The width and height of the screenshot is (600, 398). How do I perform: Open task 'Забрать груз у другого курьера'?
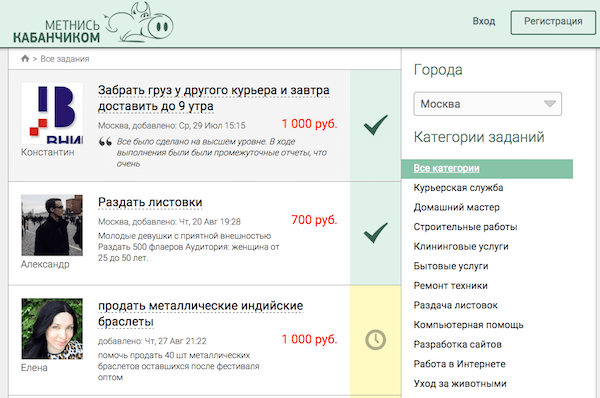[214, 98]
